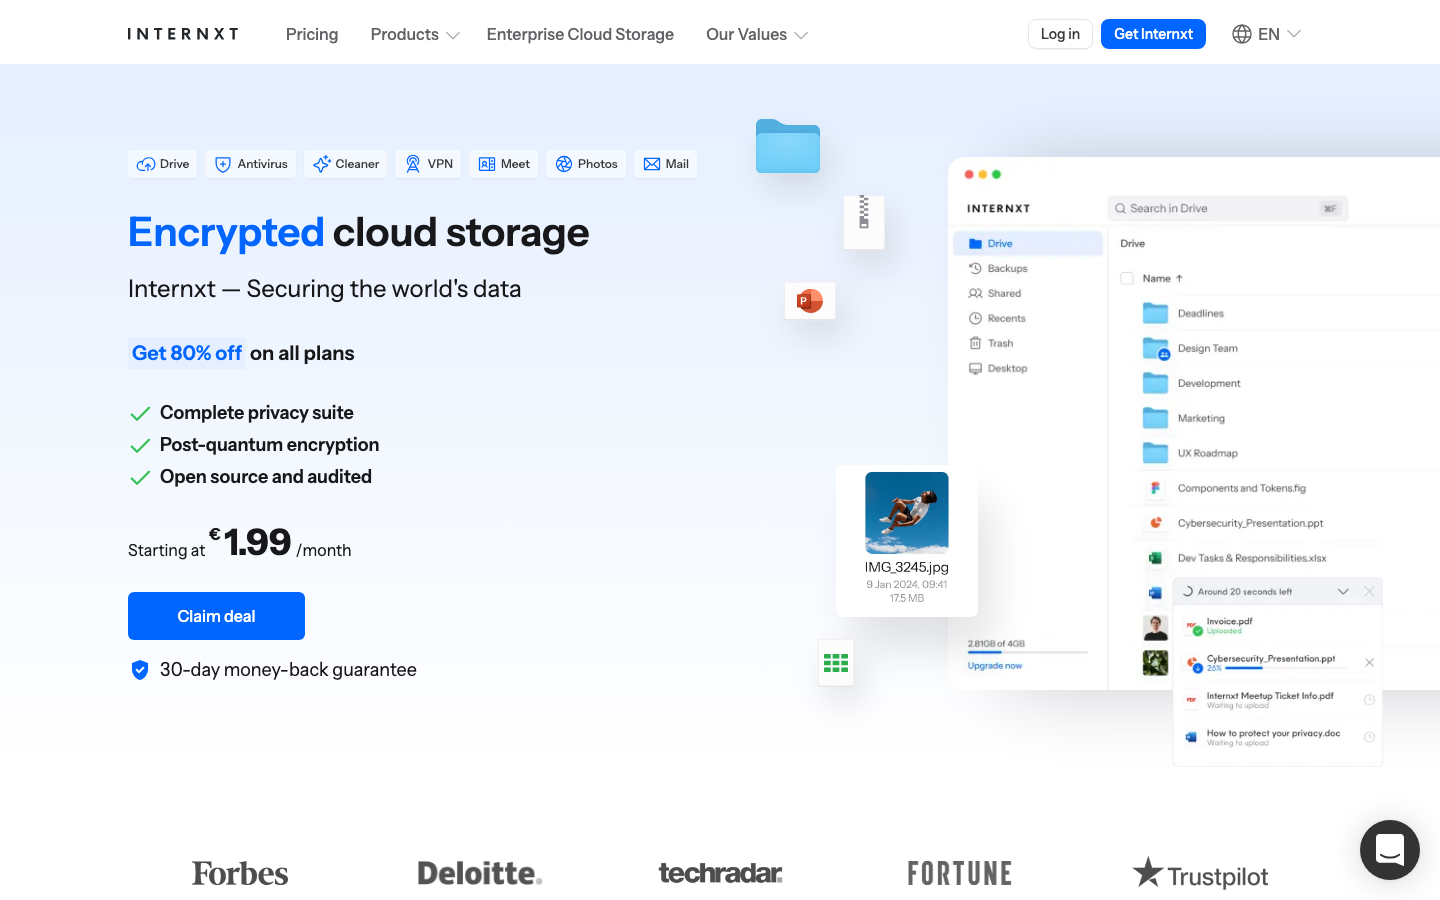Screen dimensions: 1440x900
Task: Click the Get Internxt button
Action: click(x=1153, y=34)
